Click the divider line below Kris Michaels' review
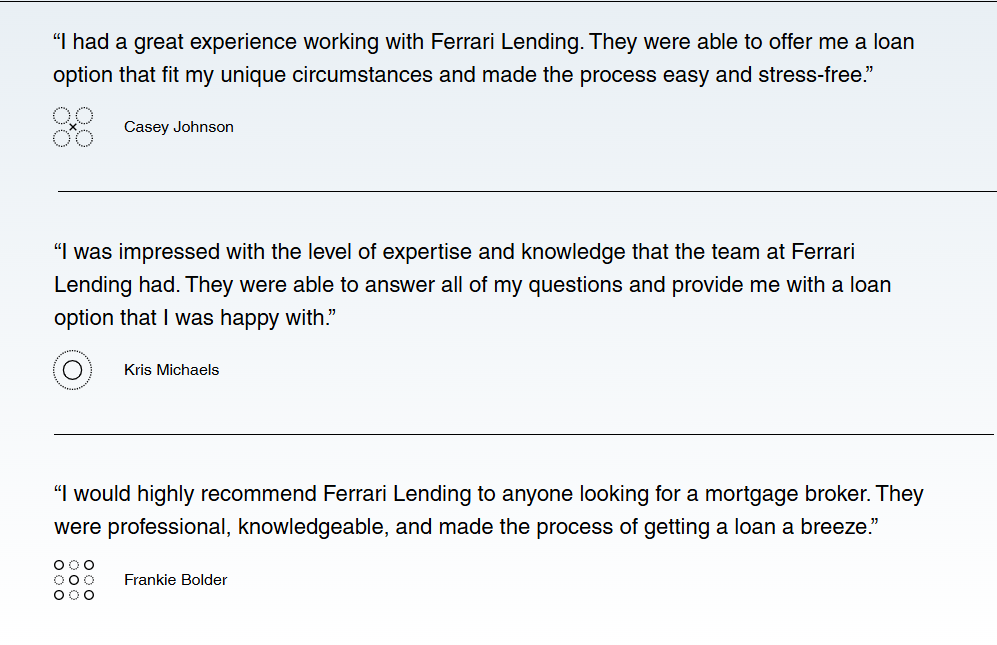The height and width of the screenshot is (645, 997). (523, 434)
